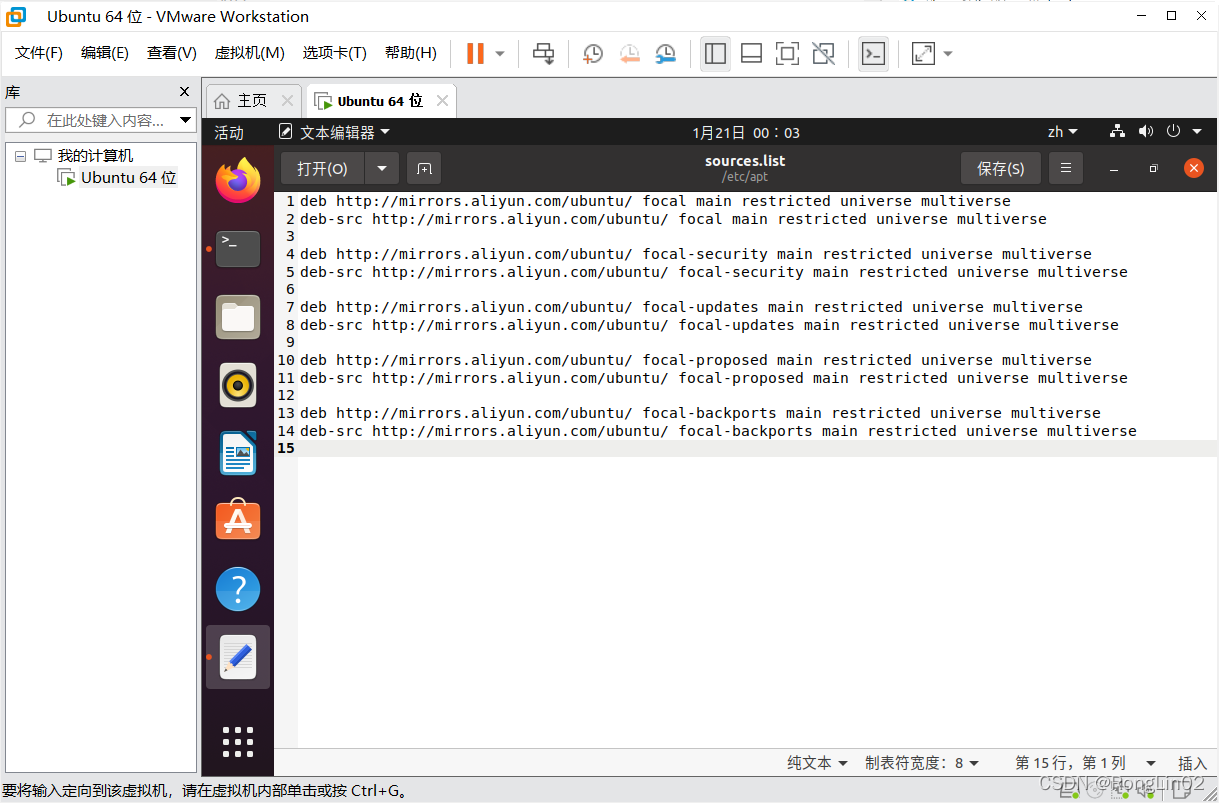Collapse the 我的计算机 tree node
This screenshot has width=1219, height=803.
click(x=20, y=156)
